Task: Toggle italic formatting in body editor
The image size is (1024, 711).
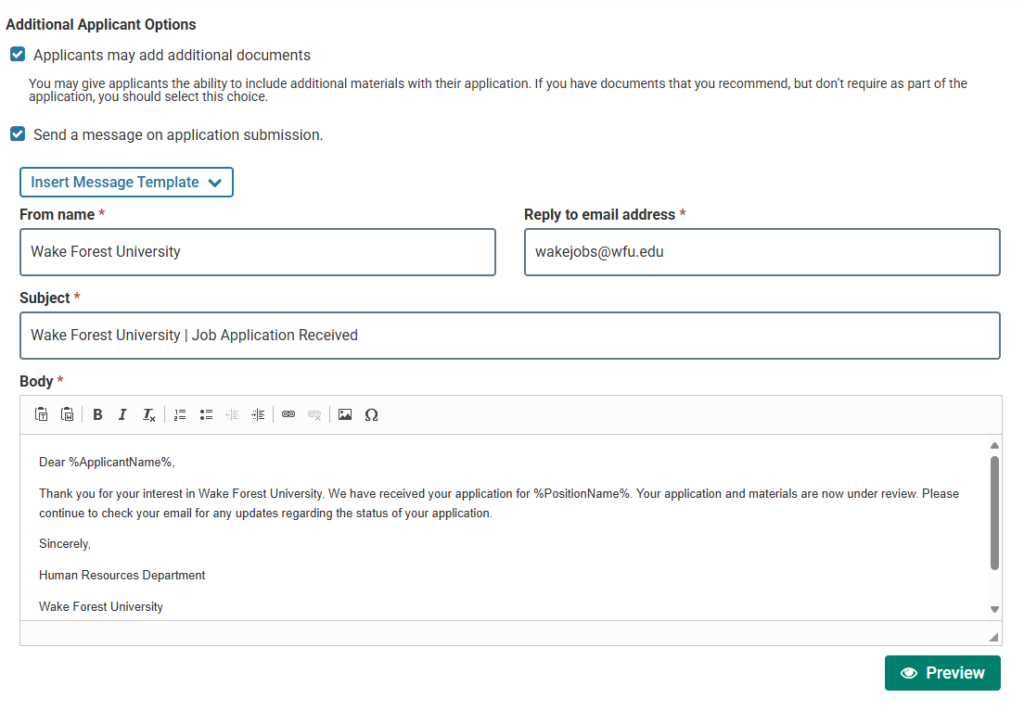Action: coord(122,415)
